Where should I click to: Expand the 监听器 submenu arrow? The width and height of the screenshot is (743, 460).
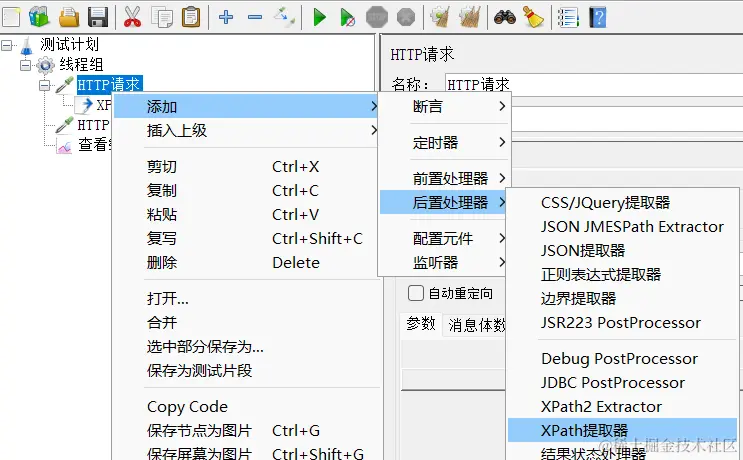click(502, 262)
